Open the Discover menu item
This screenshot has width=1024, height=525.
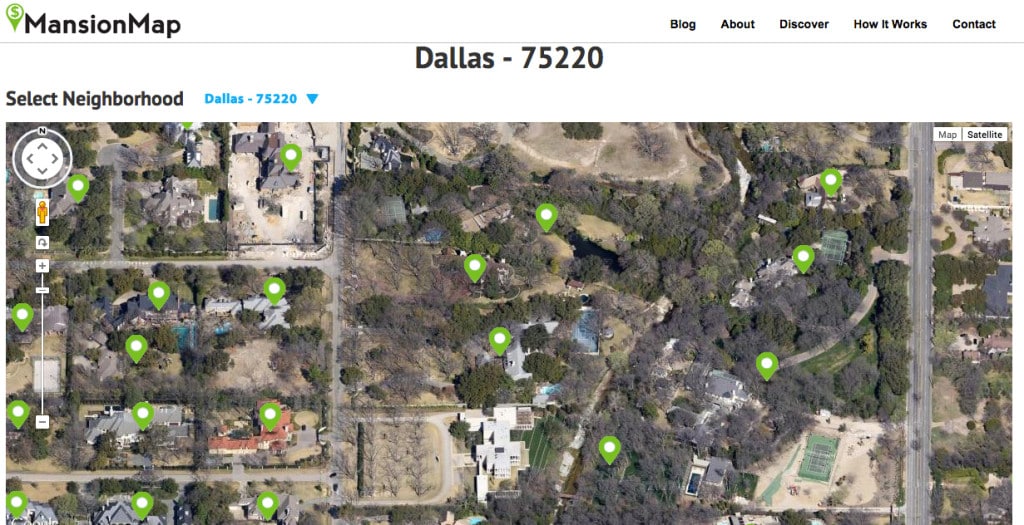point(804,24)
